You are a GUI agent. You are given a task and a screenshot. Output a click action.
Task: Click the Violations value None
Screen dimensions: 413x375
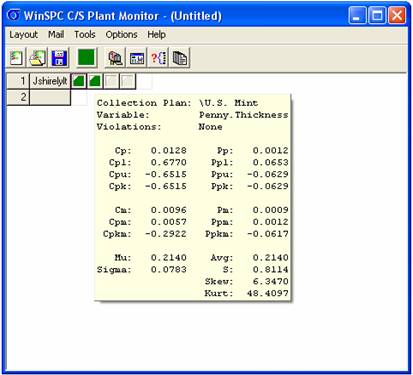[210, 127]
